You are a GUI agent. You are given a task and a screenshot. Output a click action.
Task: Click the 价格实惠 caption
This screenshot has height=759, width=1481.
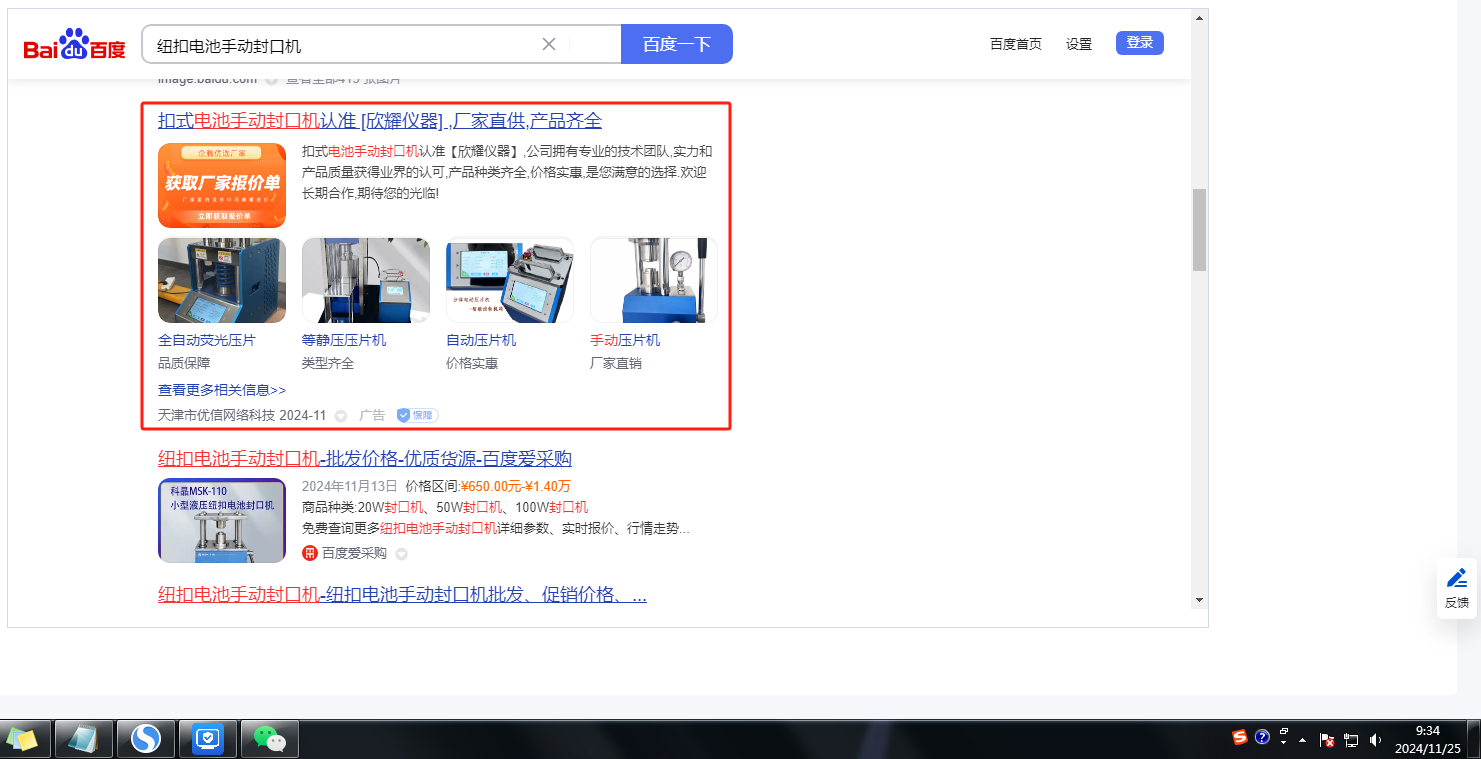472,363
